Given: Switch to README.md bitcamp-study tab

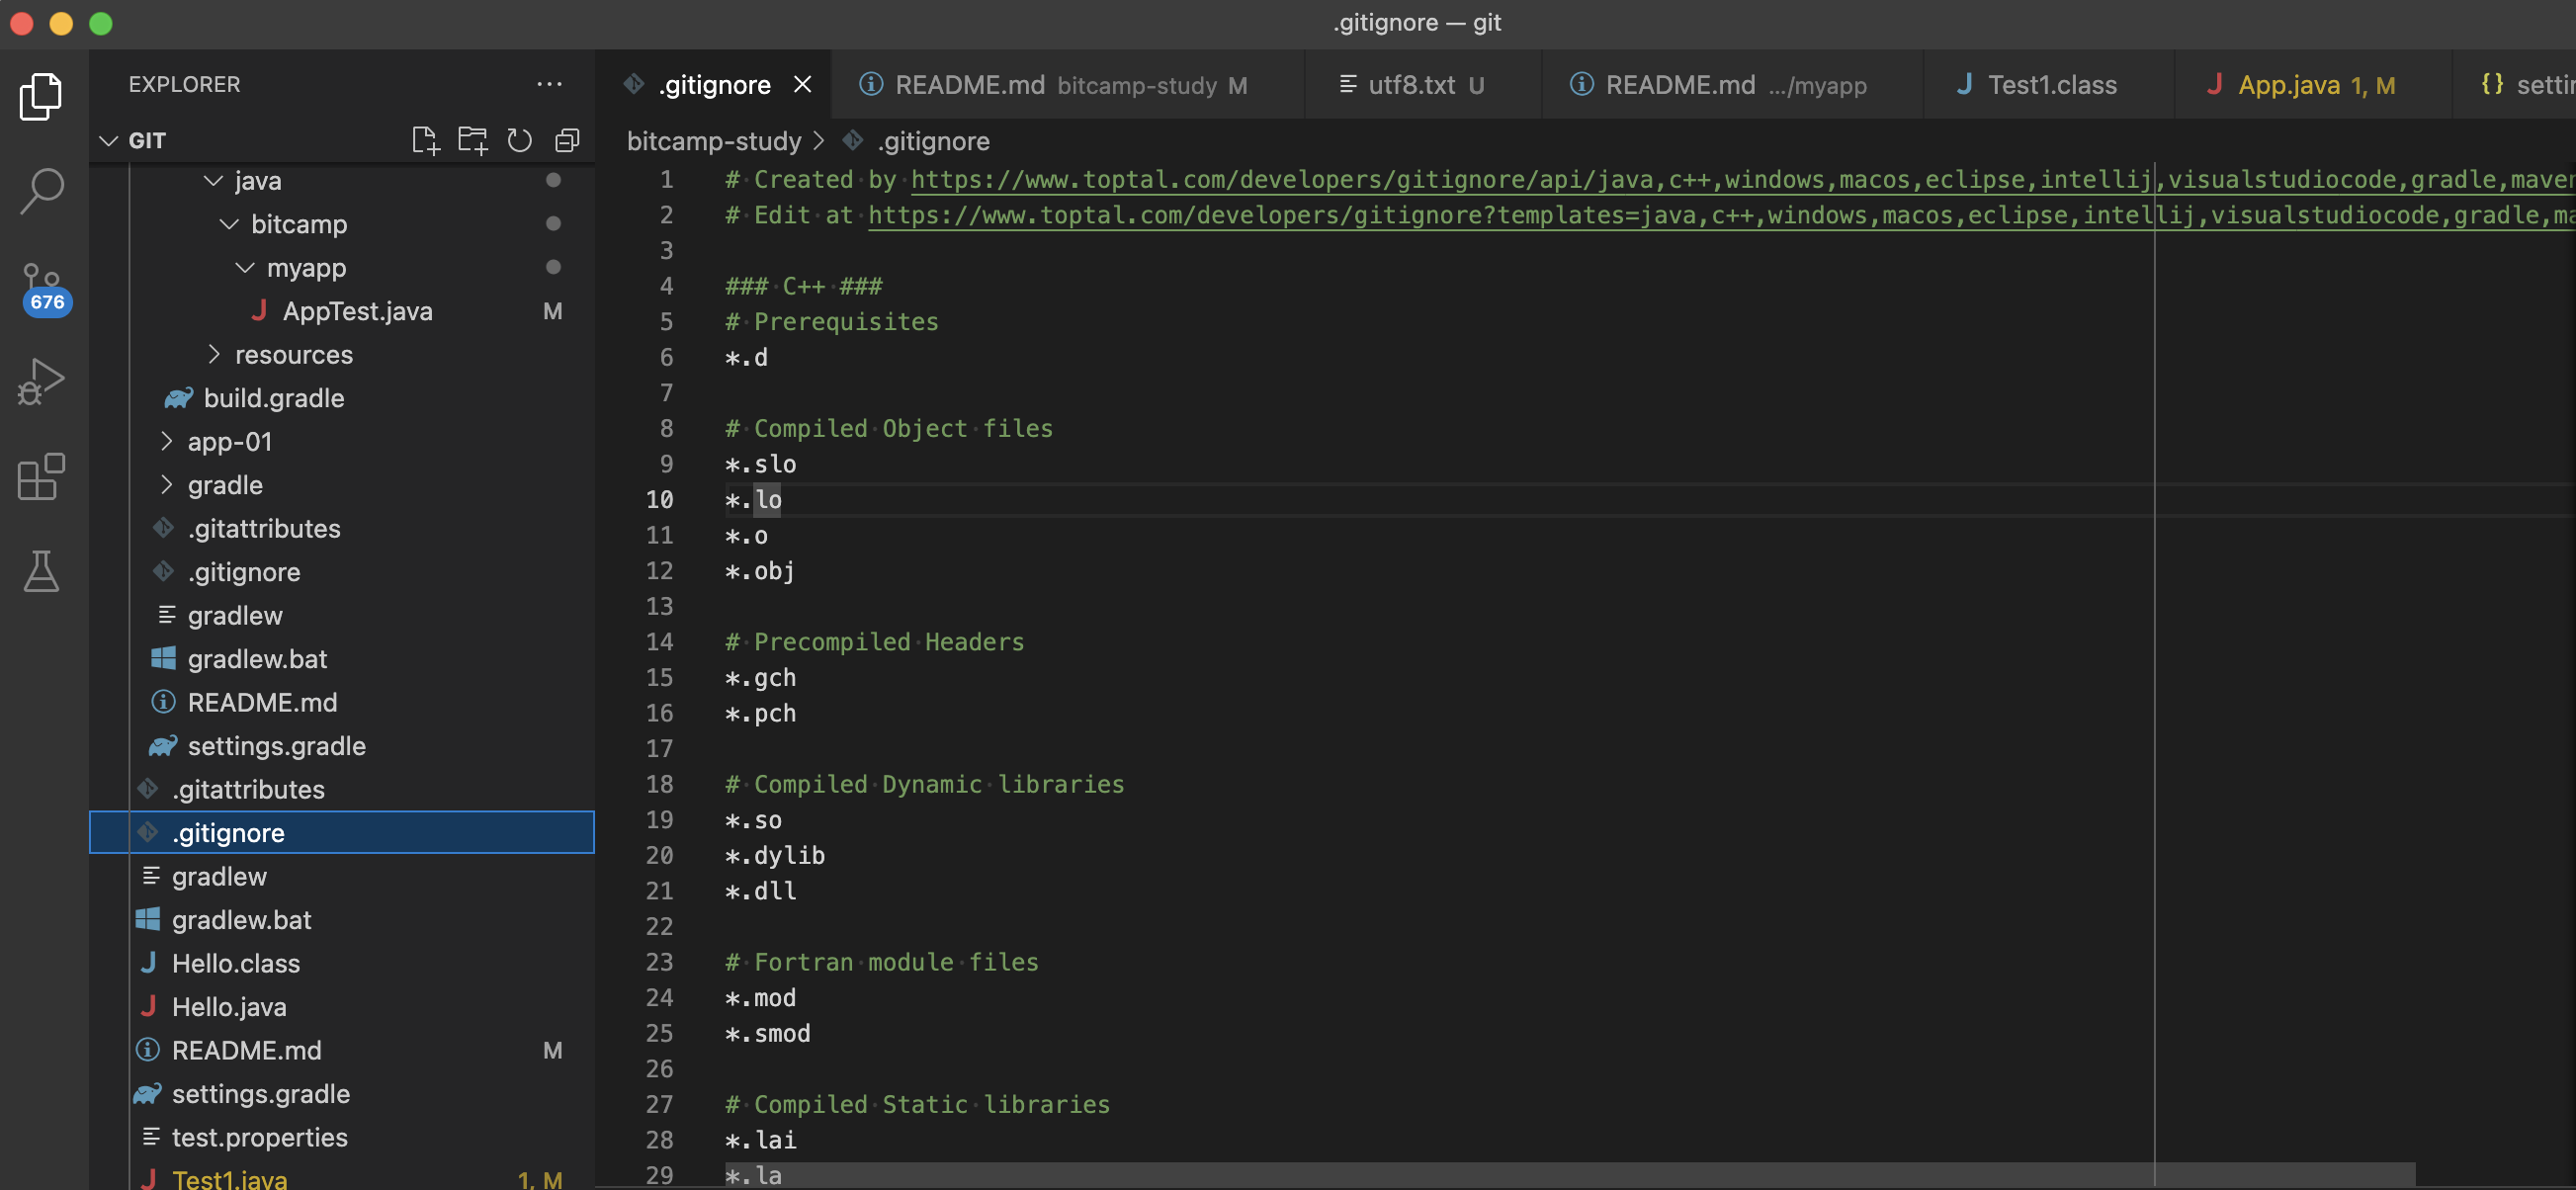Looking at the screenshot, I should [x=1067, y=85].
